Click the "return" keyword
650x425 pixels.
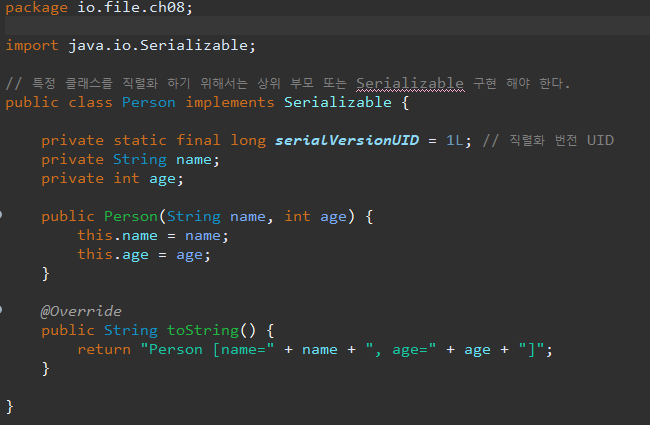(x=104, y=350)
